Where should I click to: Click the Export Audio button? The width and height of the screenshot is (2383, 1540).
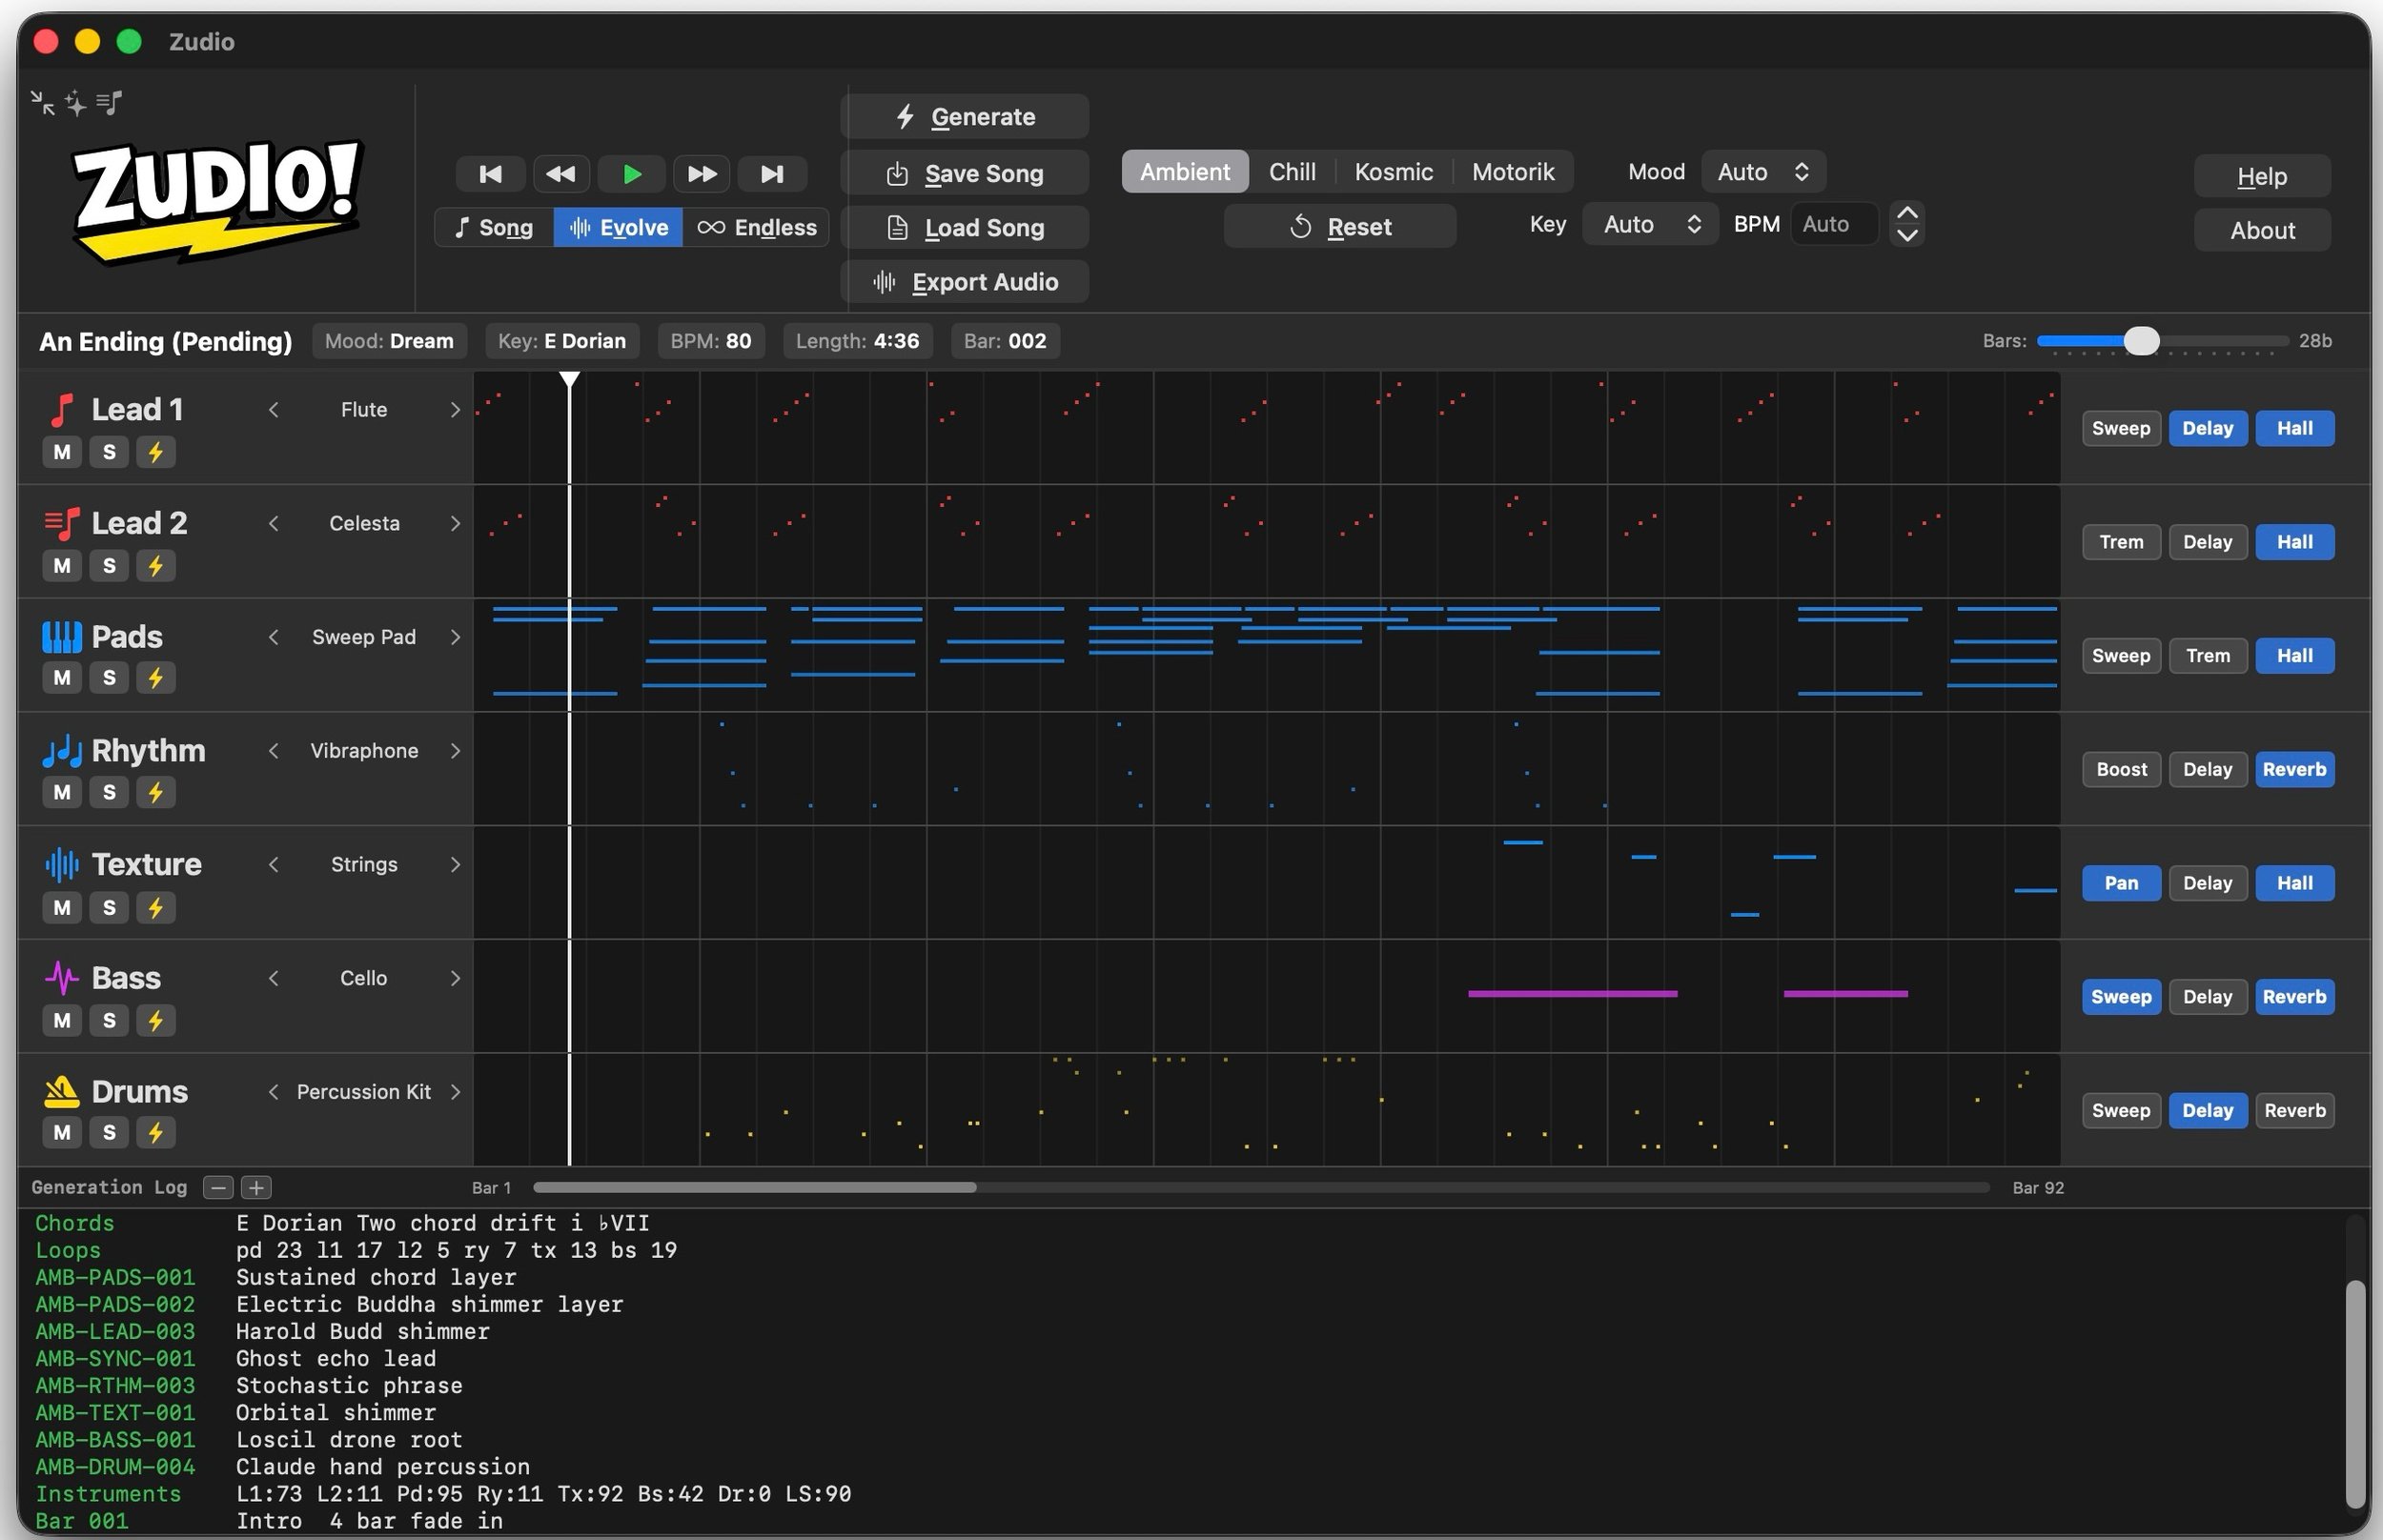(x=965, y=282)
